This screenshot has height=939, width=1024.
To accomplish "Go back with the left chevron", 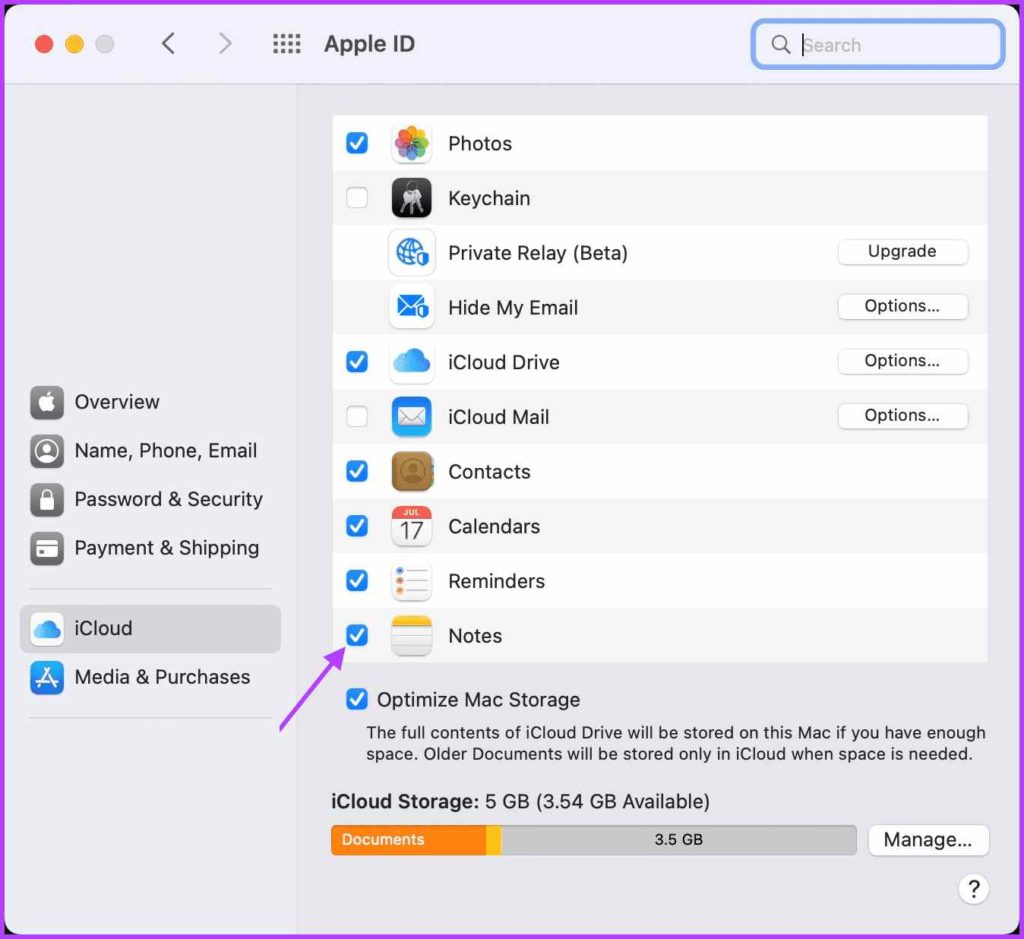I will point(168,44).
